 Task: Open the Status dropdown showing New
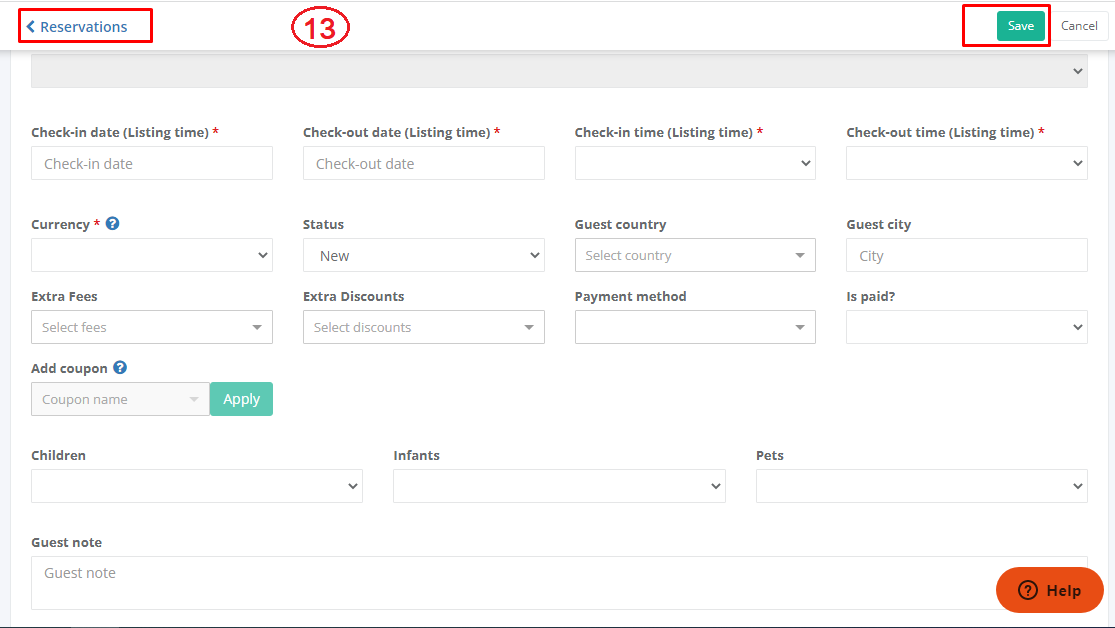pos(424,255)
